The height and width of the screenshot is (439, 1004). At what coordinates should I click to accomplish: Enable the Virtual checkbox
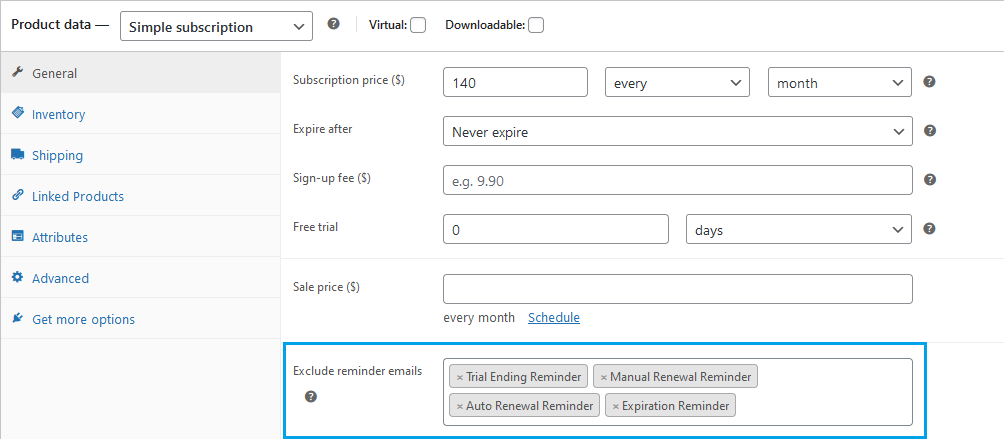[418, 25]
